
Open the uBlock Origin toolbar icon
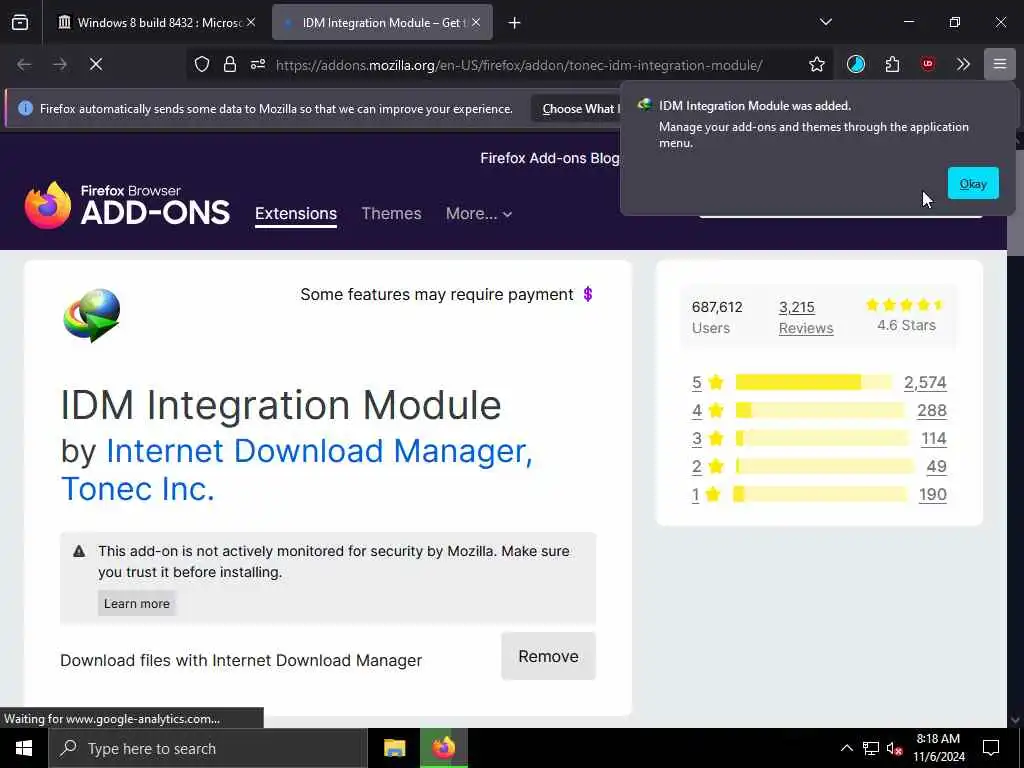tap(927, 64)
